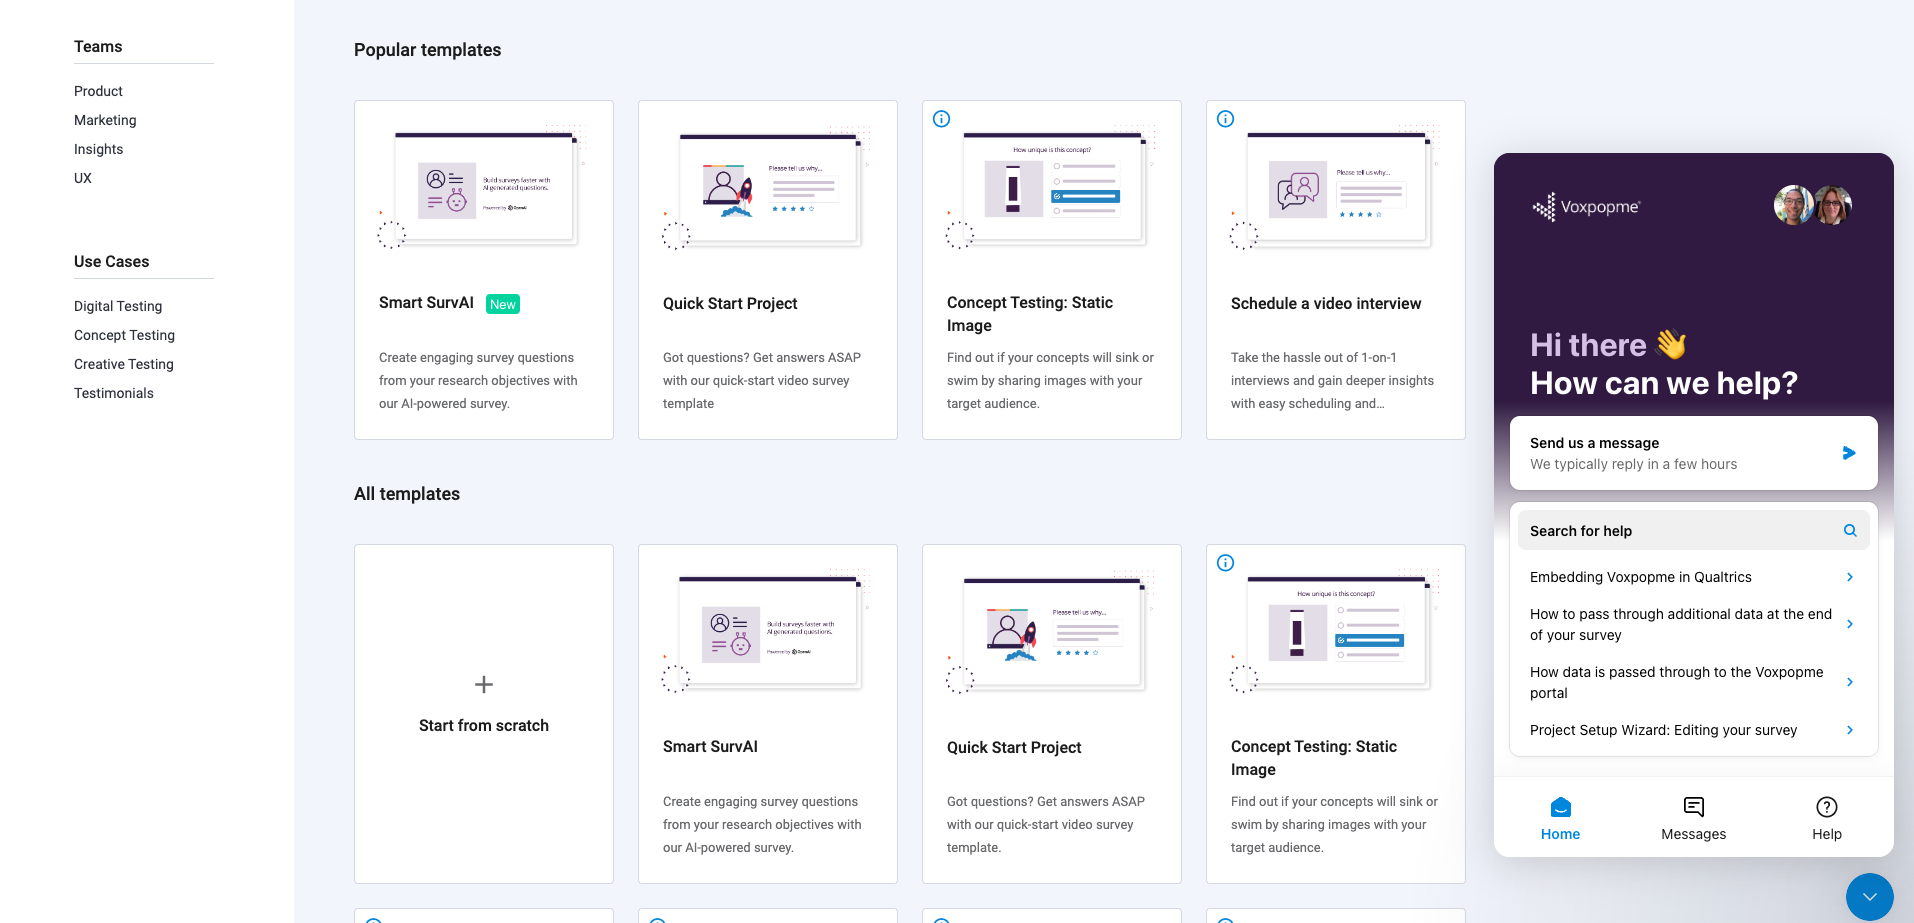The width and height of the screenshot is (1914, 923).
Task: Click info icon on popular Concept Testing card
Action: coord(941,119)
